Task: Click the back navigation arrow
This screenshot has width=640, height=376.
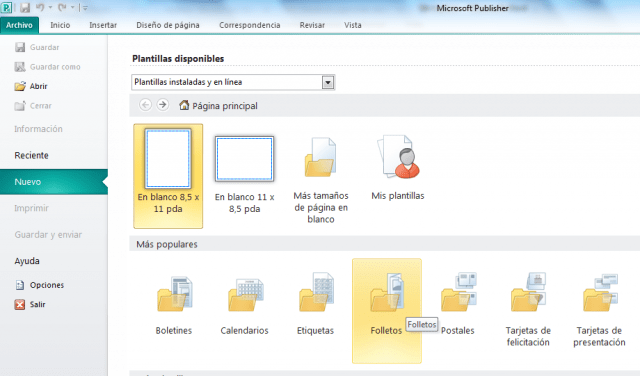Action: click(x=145, y=105)
